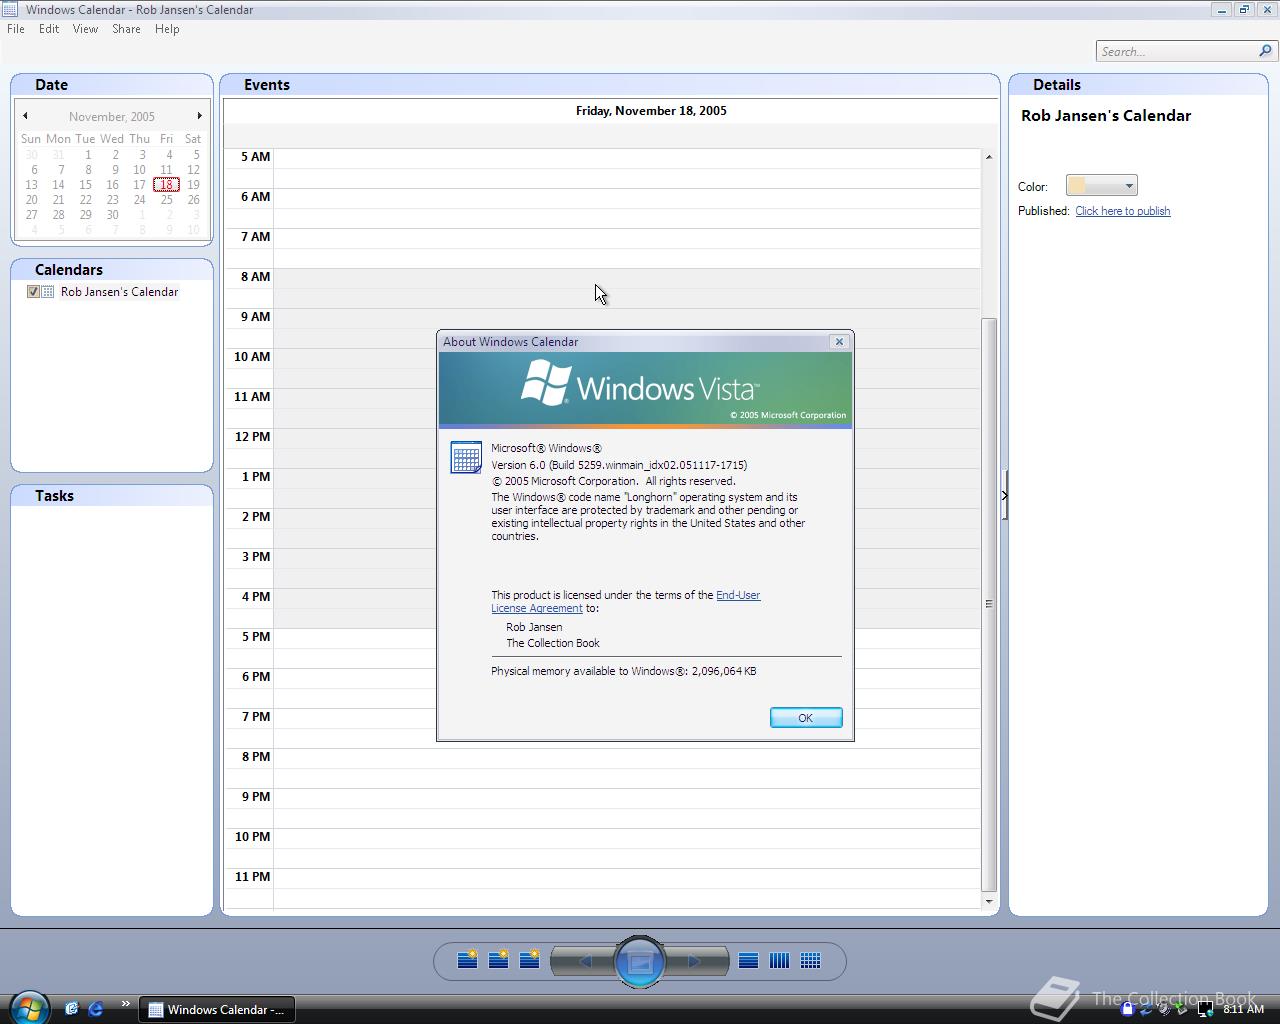Click inside the Search field
The height and width of the screenshot is (1024, 1280).
point(1177,51)
